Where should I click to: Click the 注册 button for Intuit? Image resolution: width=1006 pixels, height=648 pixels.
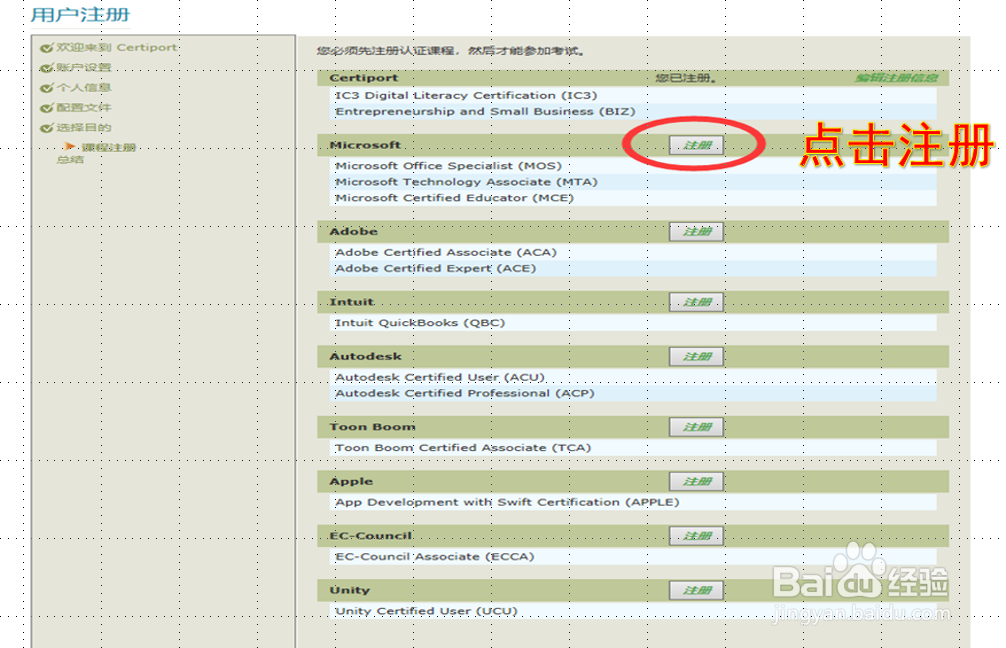(696, 302)
